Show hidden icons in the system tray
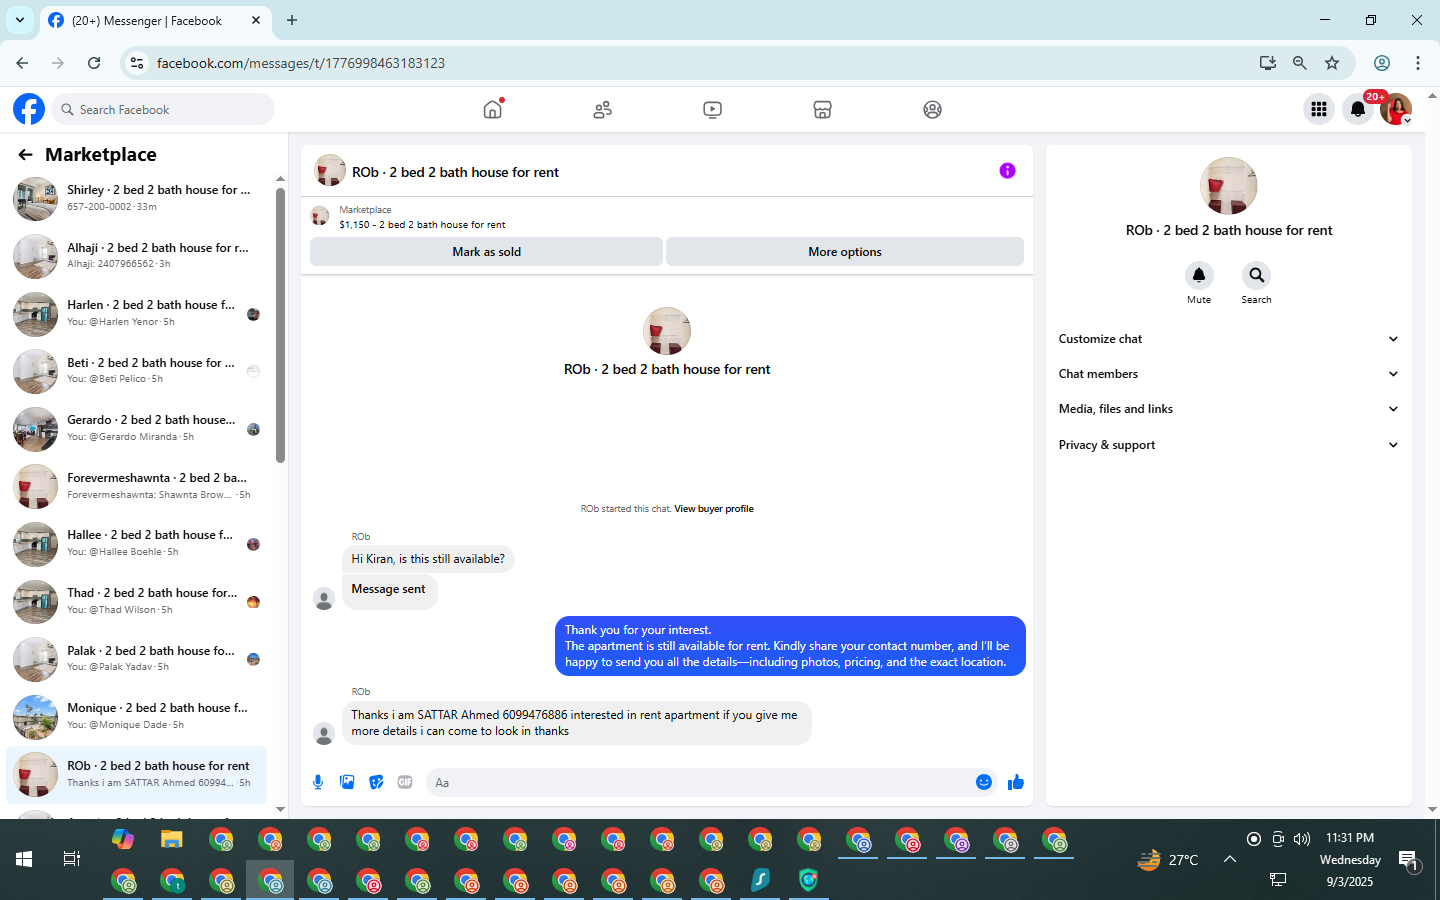This screenshot has height=900, width=1440. (1230, 859)
